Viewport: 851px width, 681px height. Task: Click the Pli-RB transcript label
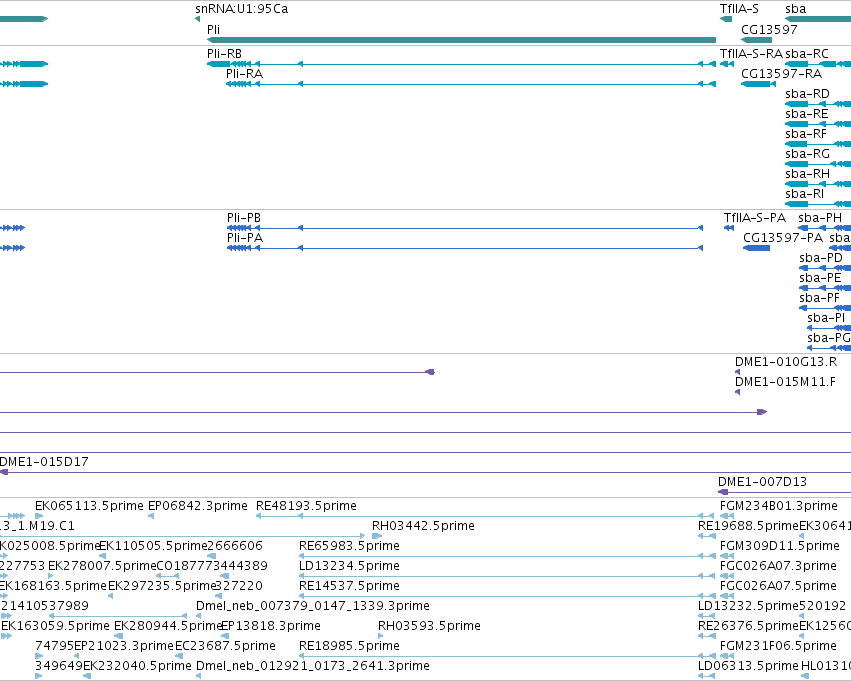tap(224, 54)
